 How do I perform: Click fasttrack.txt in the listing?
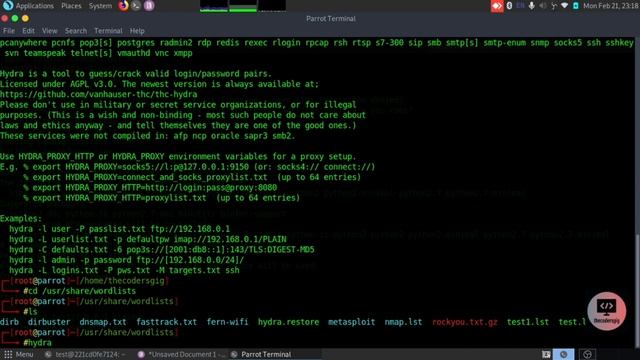[167, 322]
